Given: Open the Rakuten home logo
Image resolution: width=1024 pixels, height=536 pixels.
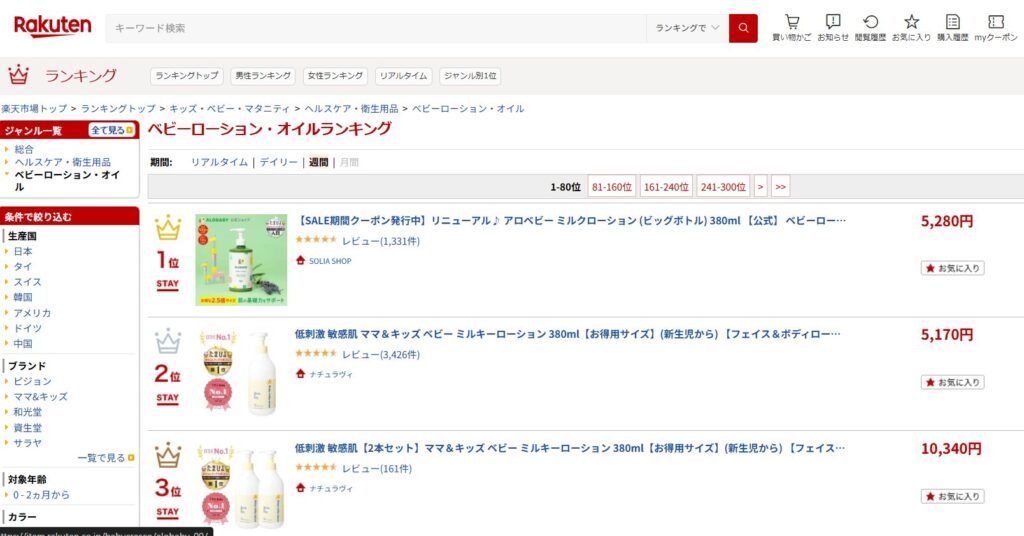Looking at the screenshot, I should click(52, 26).
